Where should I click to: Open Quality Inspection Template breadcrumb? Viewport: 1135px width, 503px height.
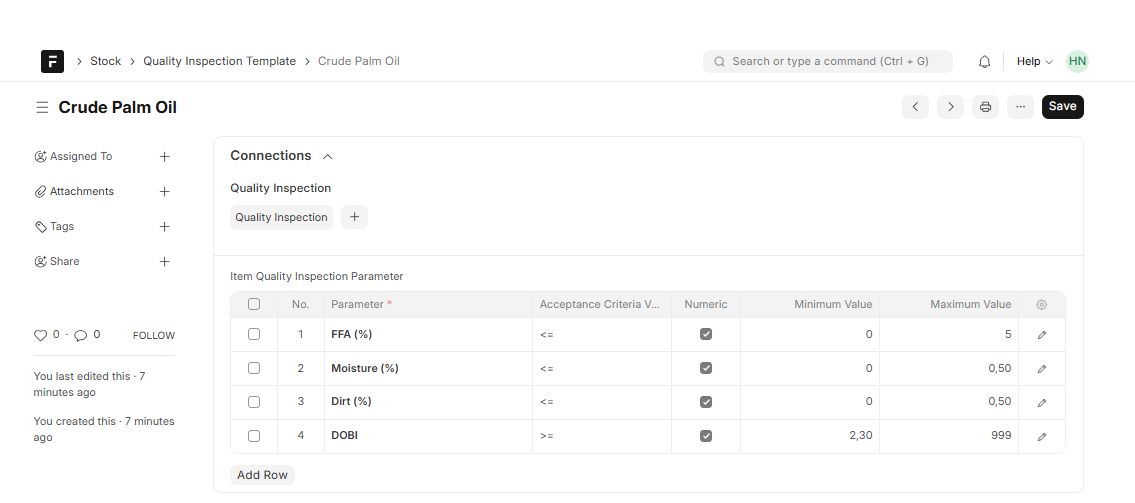(219, 61)
